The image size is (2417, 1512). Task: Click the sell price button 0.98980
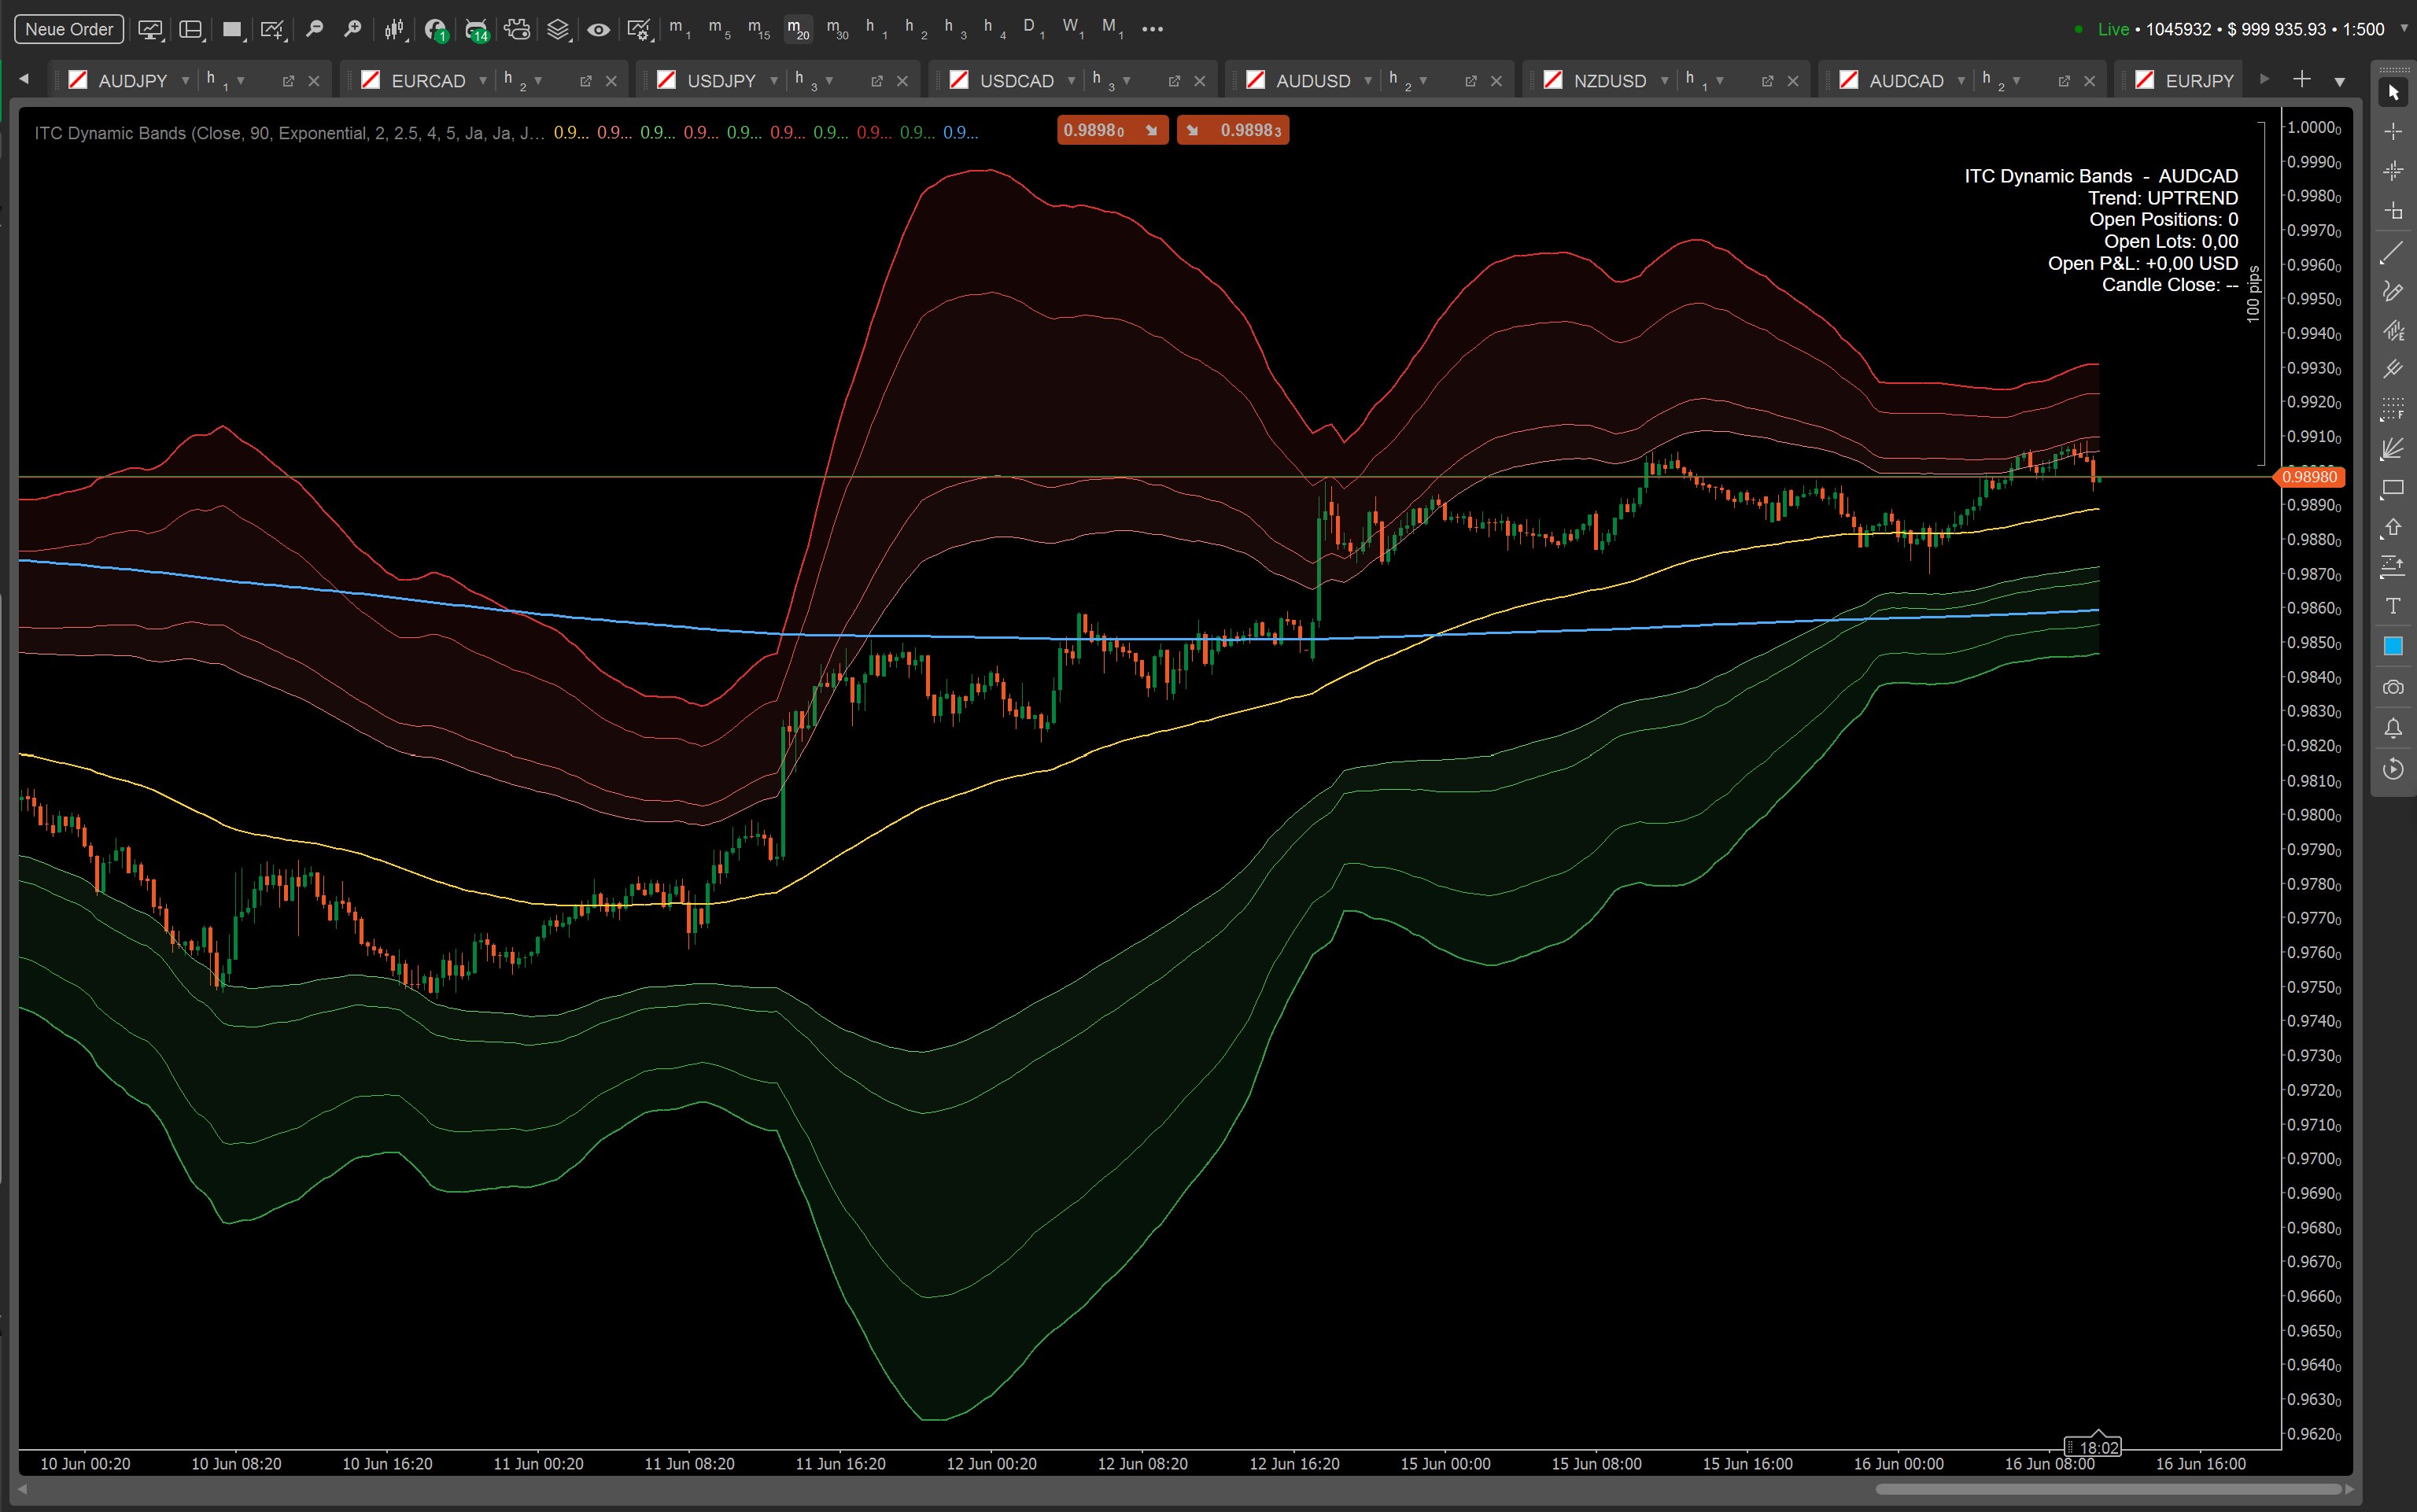(1112, 130)
